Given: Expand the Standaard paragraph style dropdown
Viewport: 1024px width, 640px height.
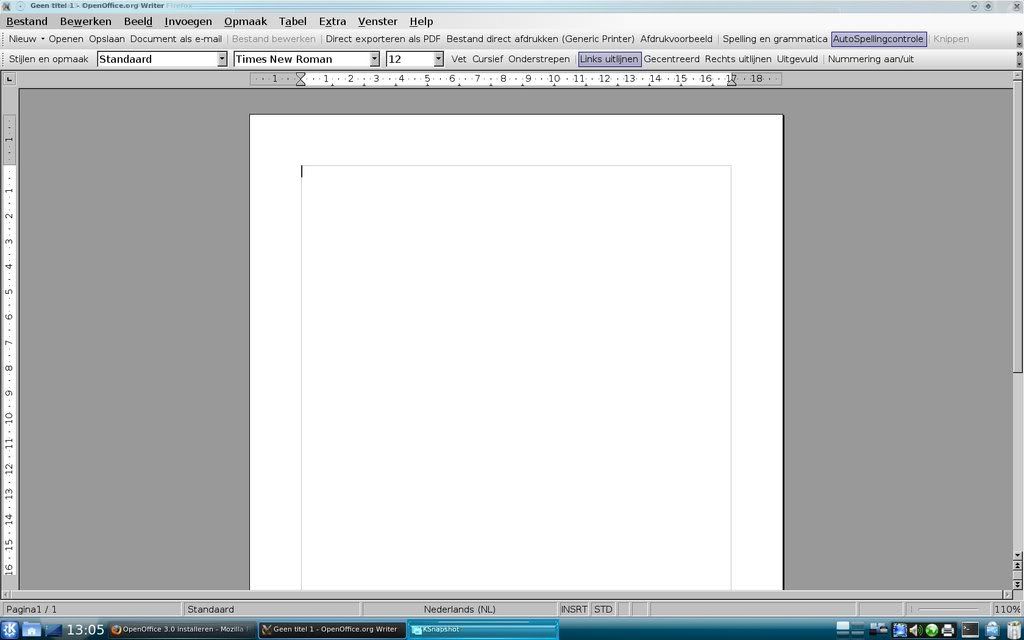Looking at the screenshot, I should (x=222, y=59).
